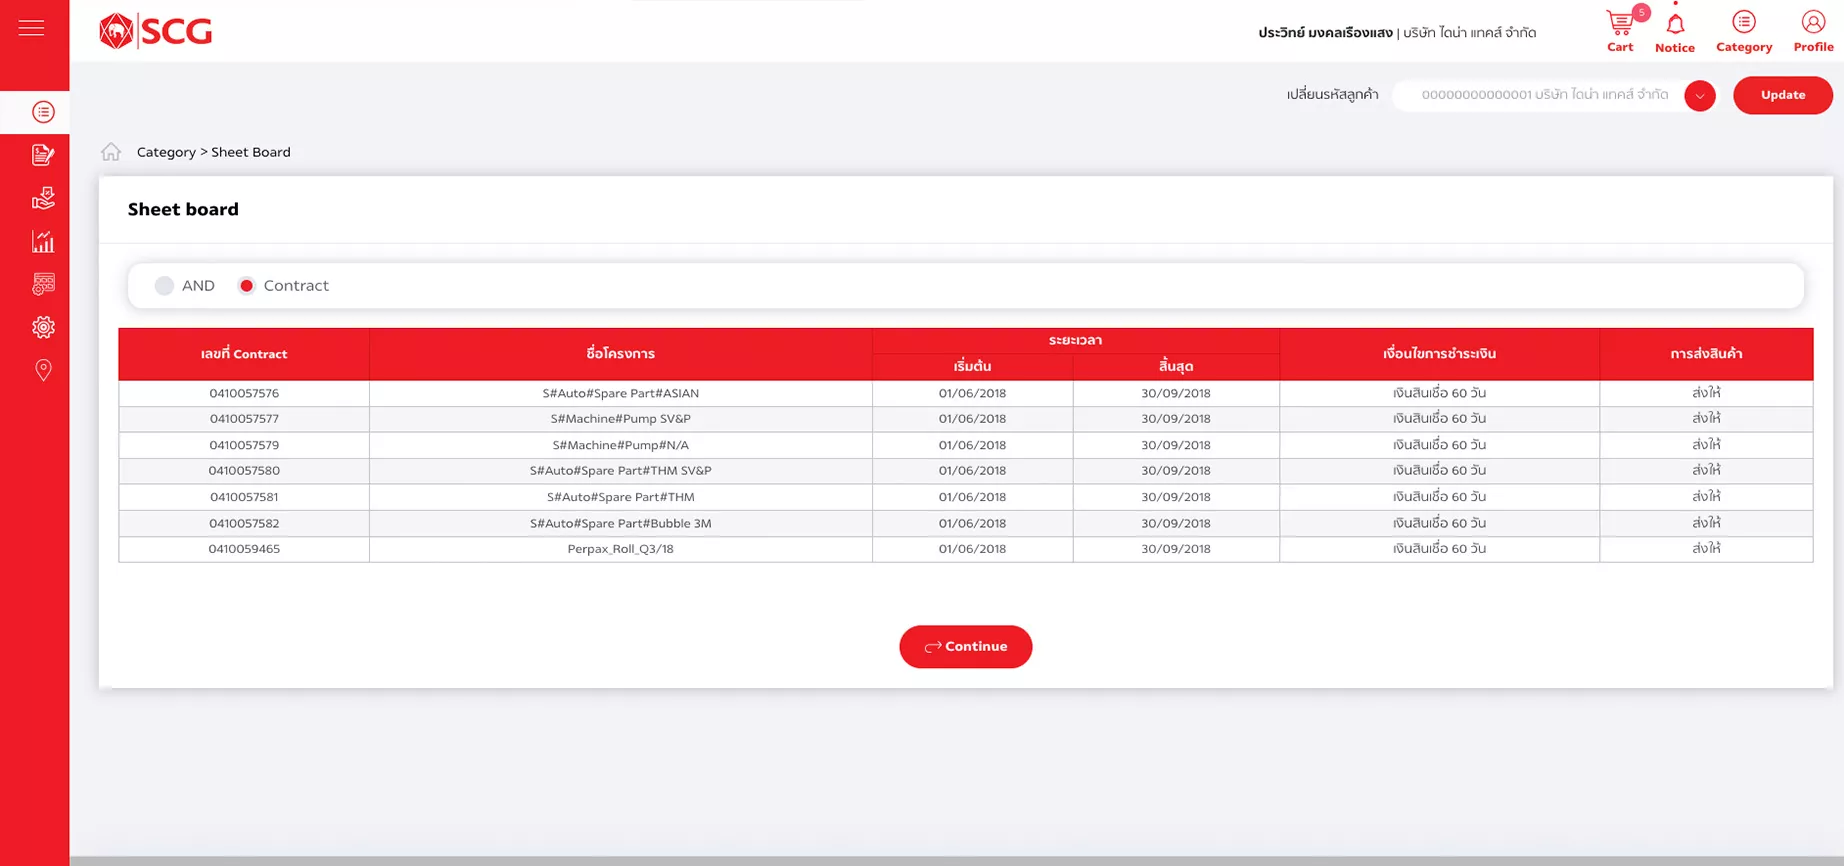Select the list sidebar icon

pos(43,112)
